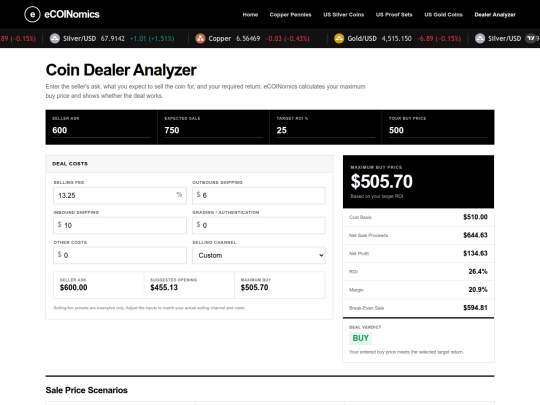Click the eCOINomics brand name link
Screen dimensions: 540x405
tap(72, 14)
